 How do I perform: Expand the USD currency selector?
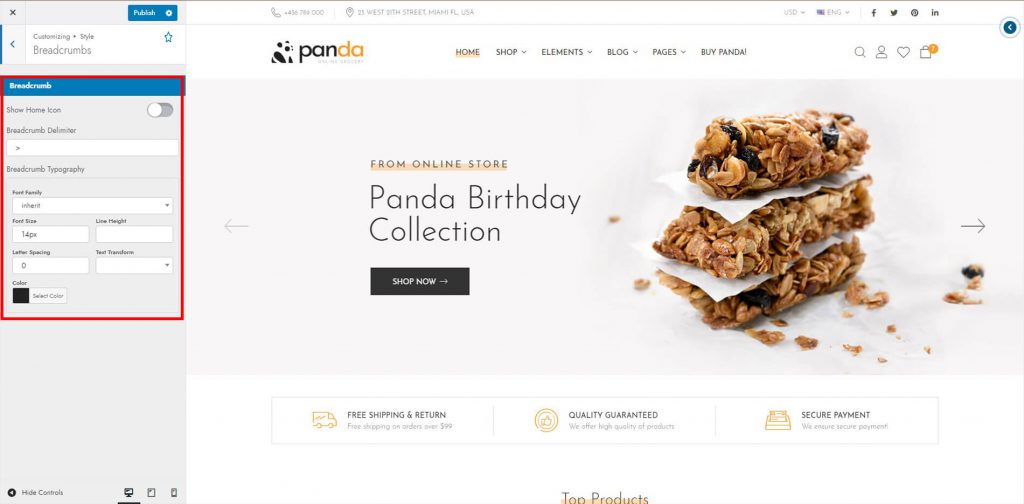[794, 12]
